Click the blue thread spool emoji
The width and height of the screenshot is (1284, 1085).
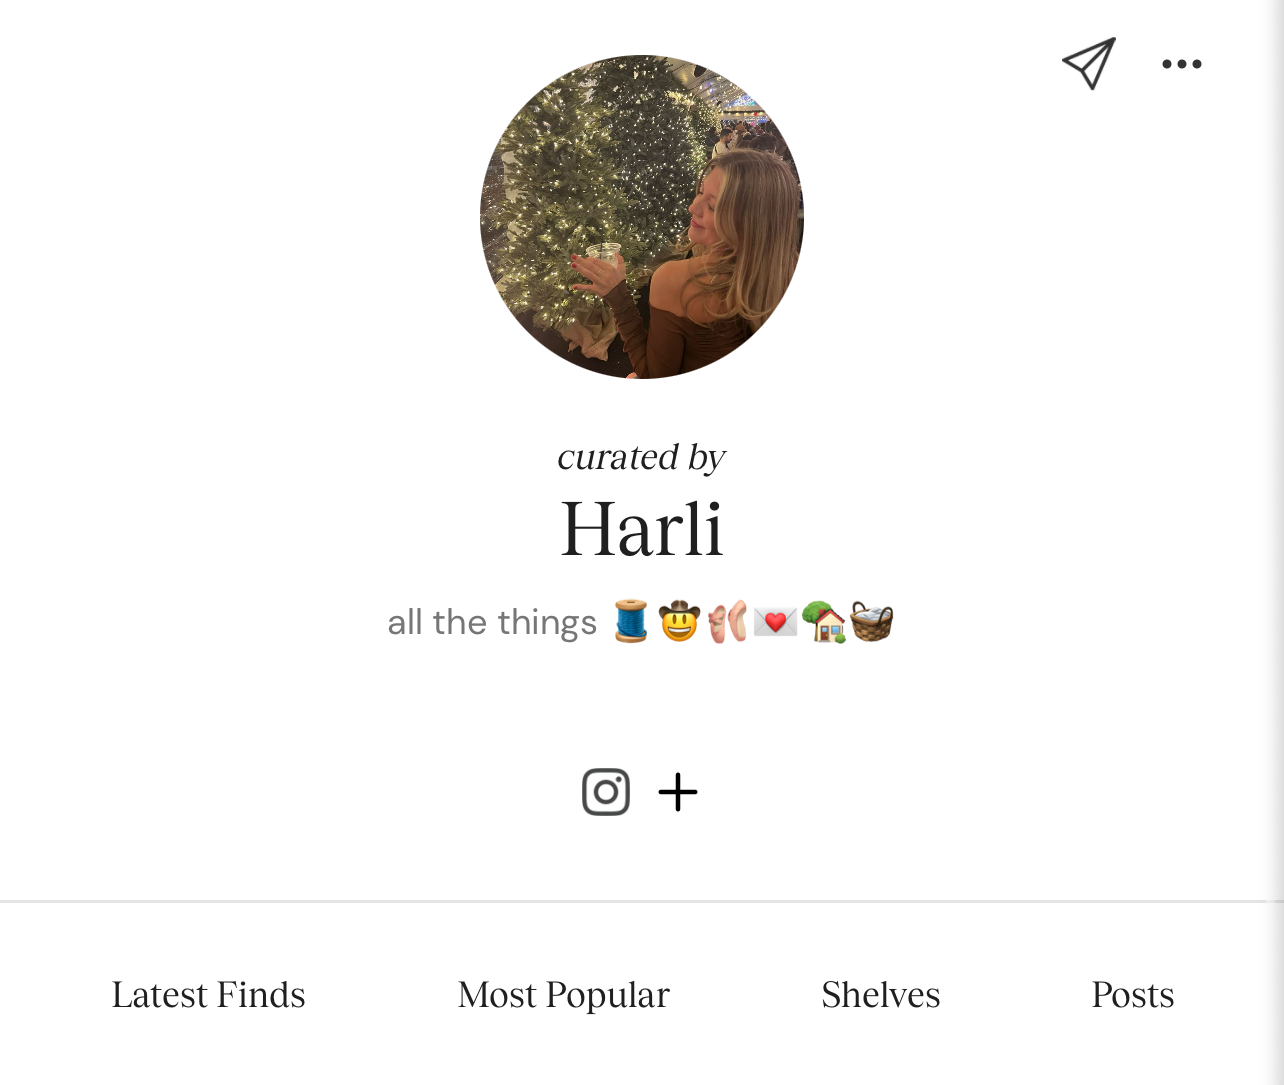(631, 621)
